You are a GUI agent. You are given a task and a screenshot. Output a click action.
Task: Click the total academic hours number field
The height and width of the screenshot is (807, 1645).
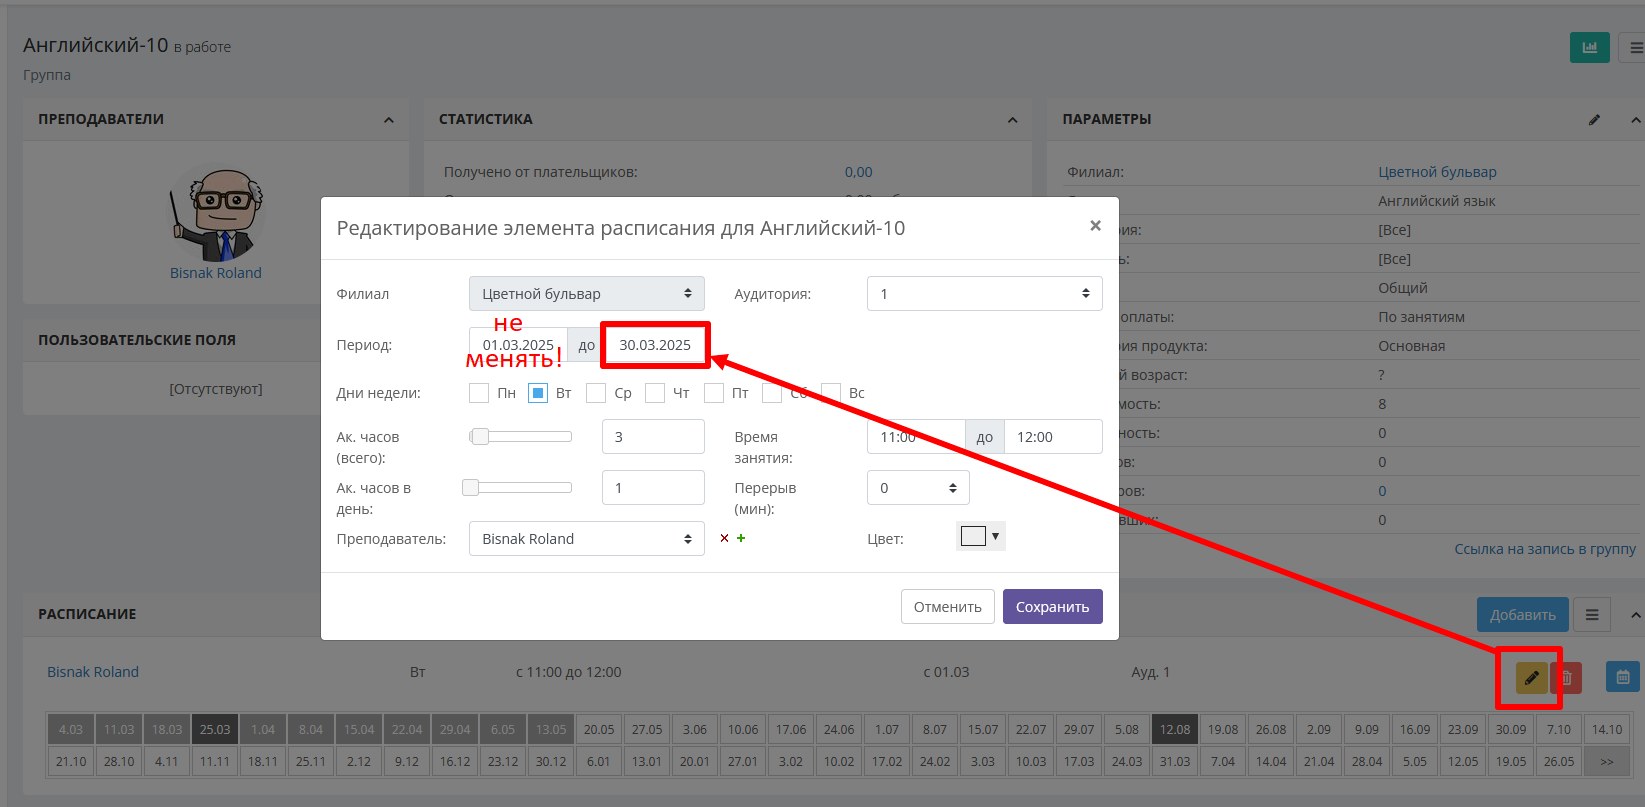pyautogui.click(x=653, y=437)
